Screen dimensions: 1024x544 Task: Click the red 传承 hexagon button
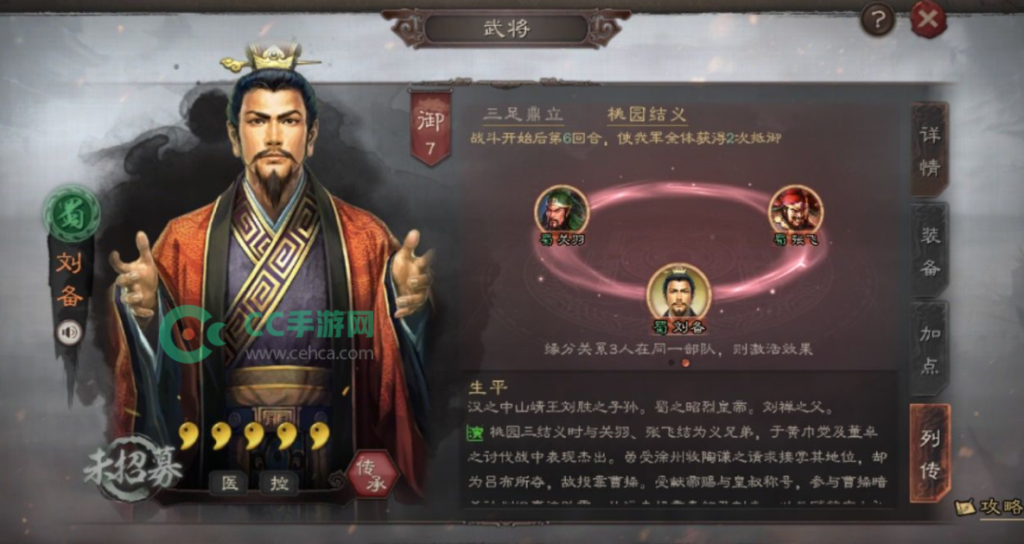click(x=372, y=473)
